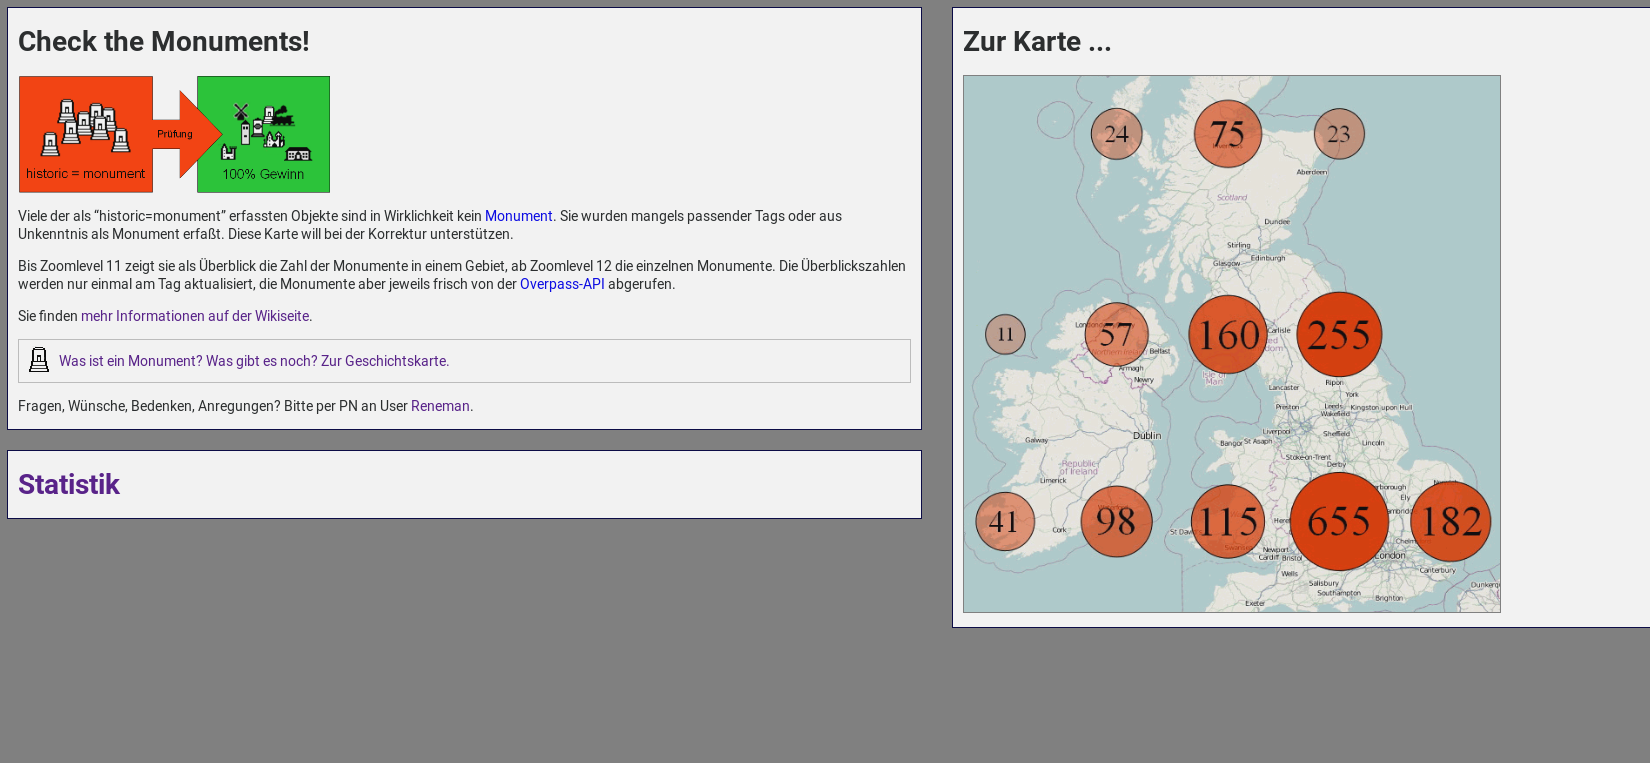The image size is (1650, 763).
Task: Select the 75 cluster in northern Scotland
Action: point(1228,133)
